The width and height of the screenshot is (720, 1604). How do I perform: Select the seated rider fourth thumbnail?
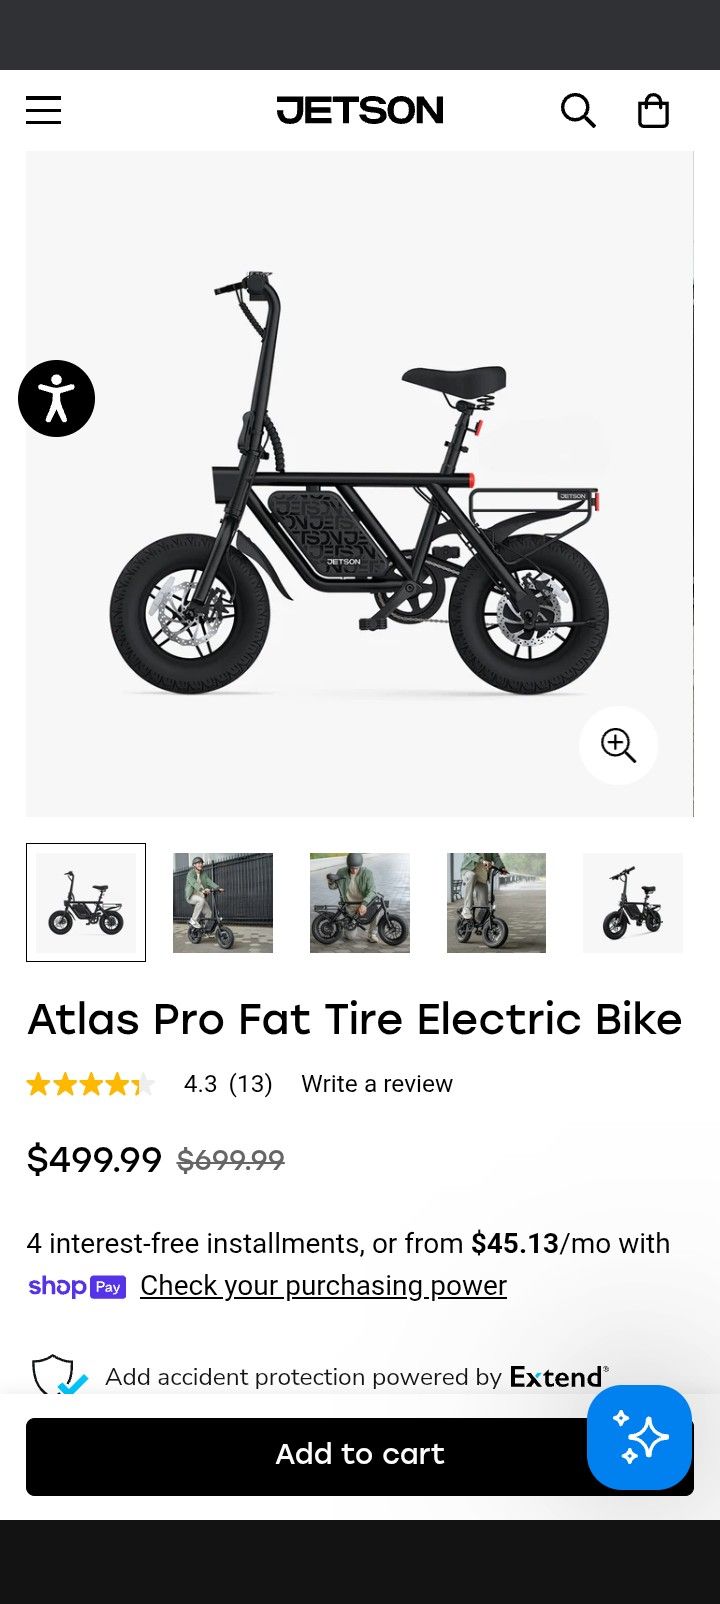click(496, 902)
